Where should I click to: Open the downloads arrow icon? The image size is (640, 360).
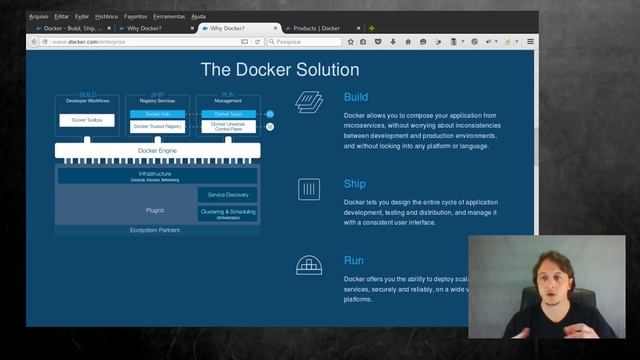(393, 42)
